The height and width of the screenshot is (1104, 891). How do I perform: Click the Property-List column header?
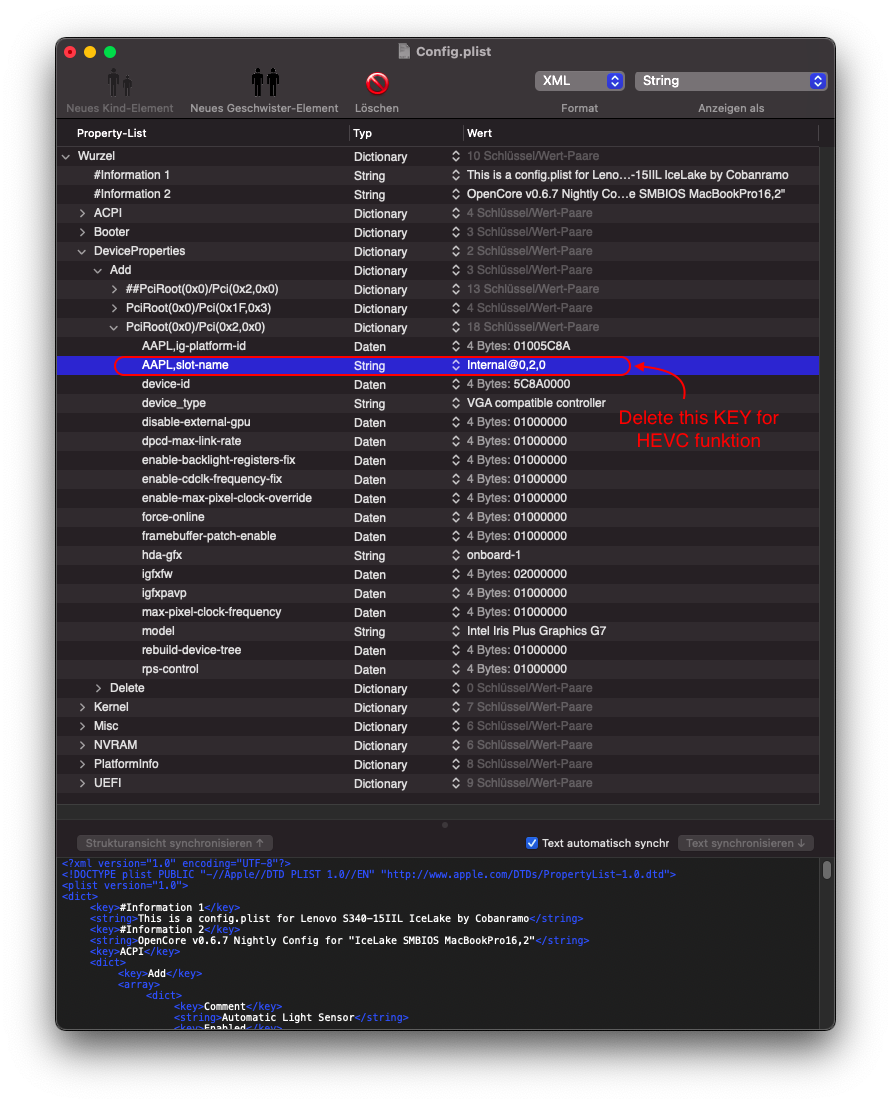point(111,133)
